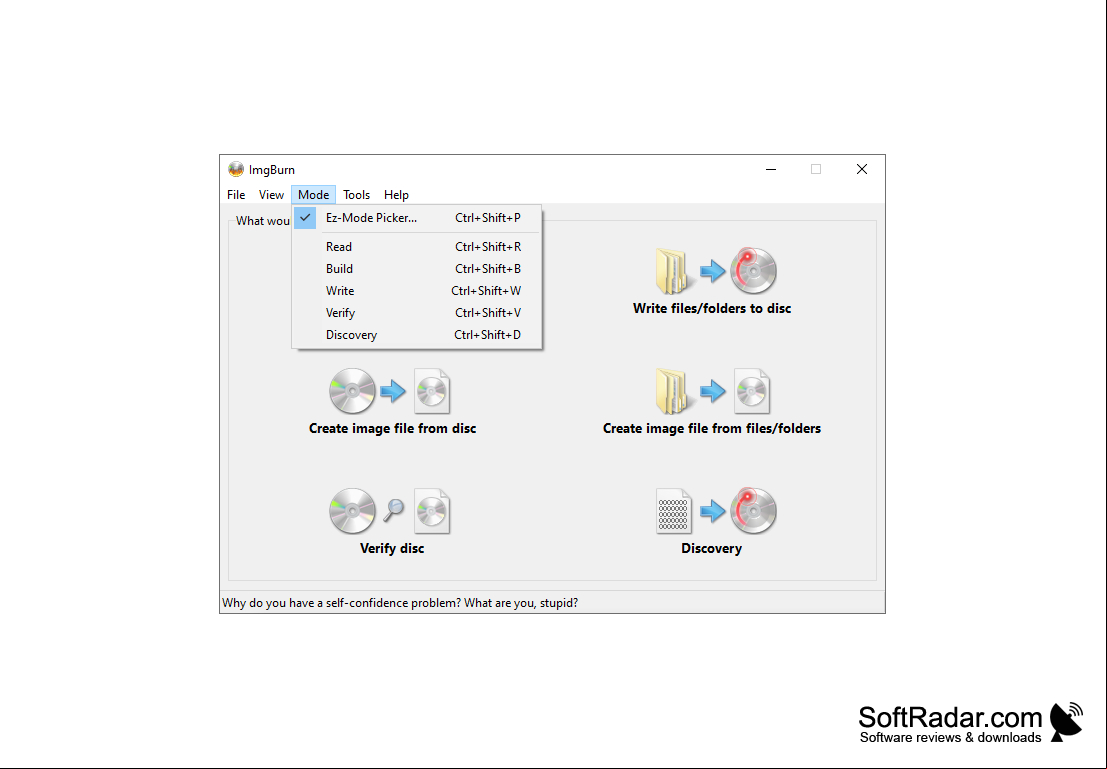
Task: Click image file icon above Create image from files/folders
Action: (751, 391)
